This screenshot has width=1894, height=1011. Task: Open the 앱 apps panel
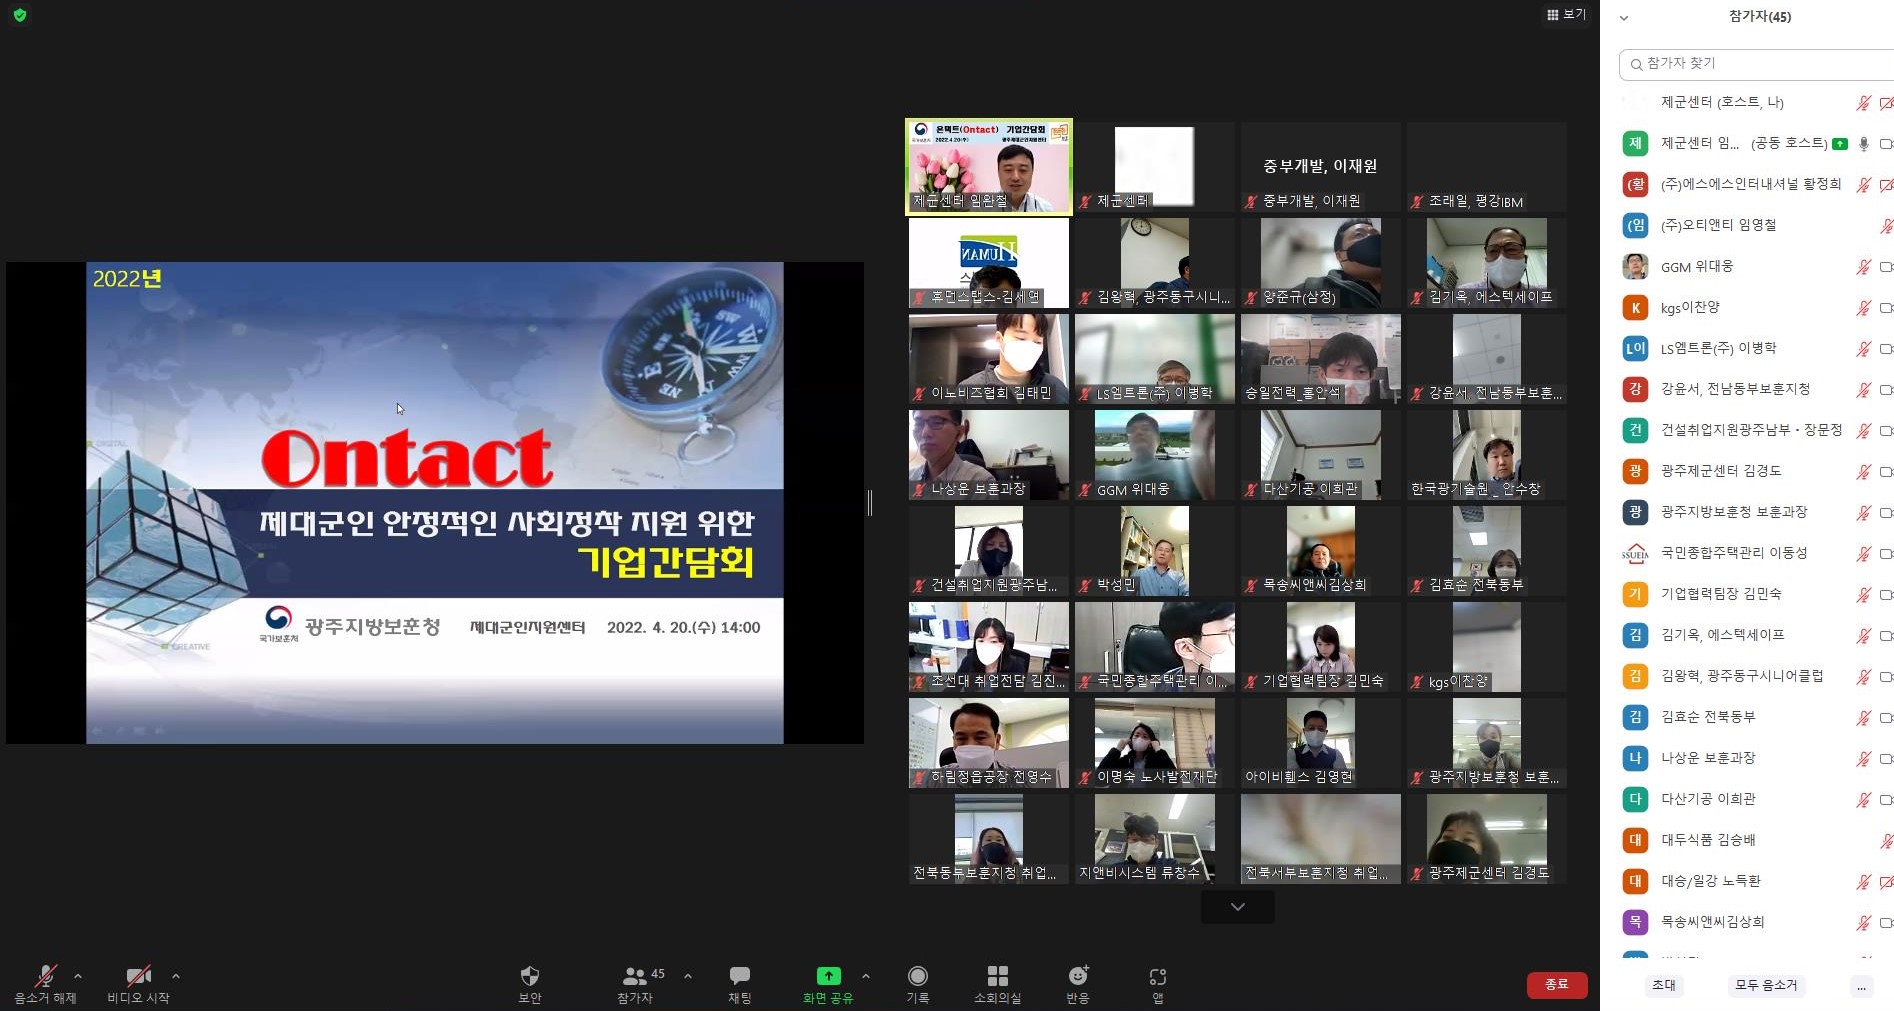point(1158,983)
